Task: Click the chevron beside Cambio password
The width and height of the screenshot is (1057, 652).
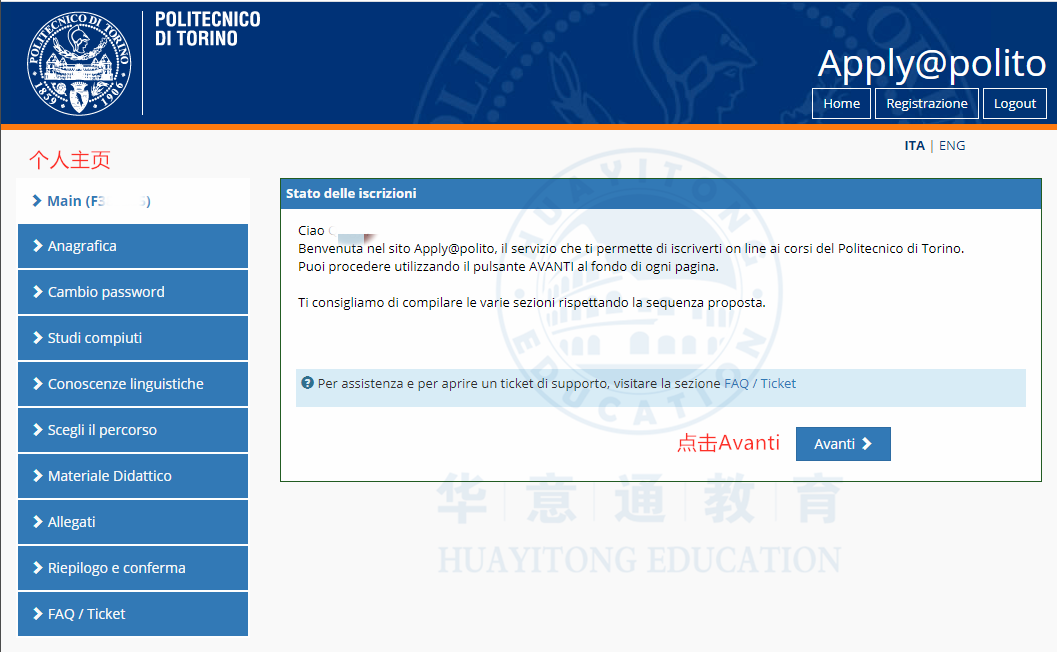Action: 38,292
